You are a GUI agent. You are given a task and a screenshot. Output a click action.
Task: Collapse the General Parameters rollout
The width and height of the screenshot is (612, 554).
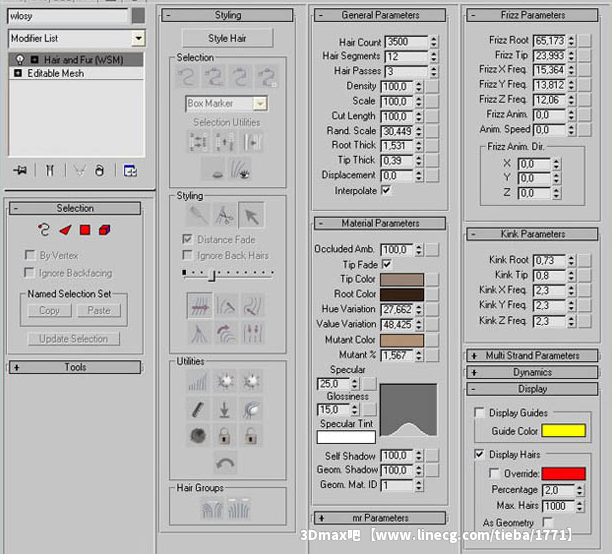(380, 15)
